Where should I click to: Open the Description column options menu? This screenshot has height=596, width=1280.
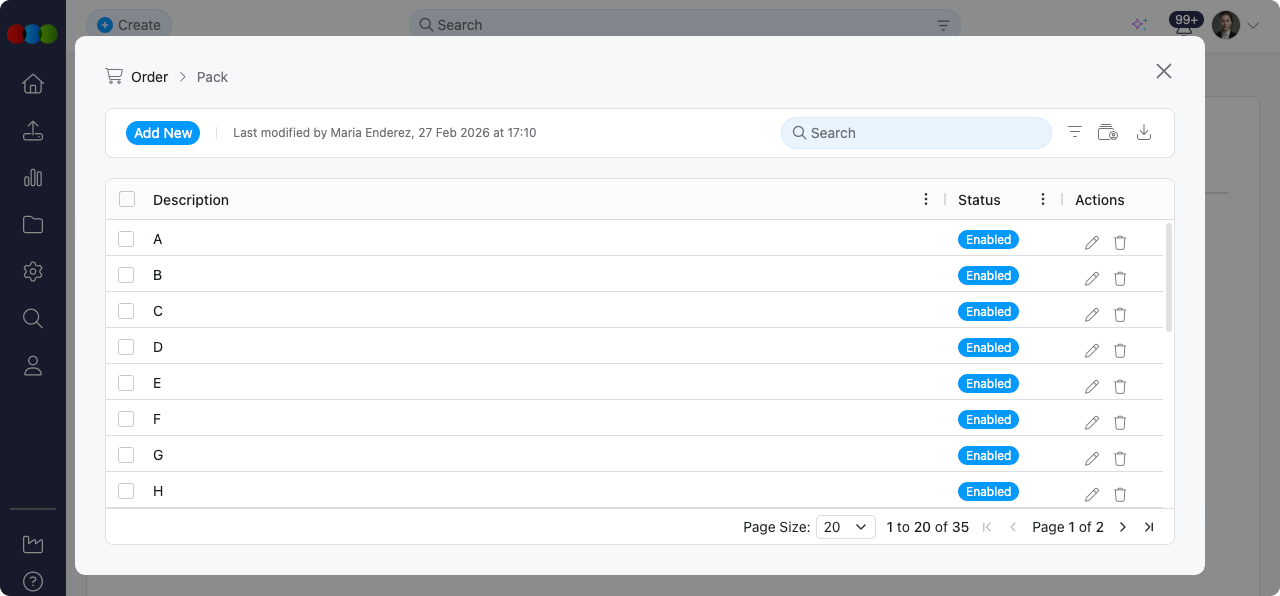[926, 200]
